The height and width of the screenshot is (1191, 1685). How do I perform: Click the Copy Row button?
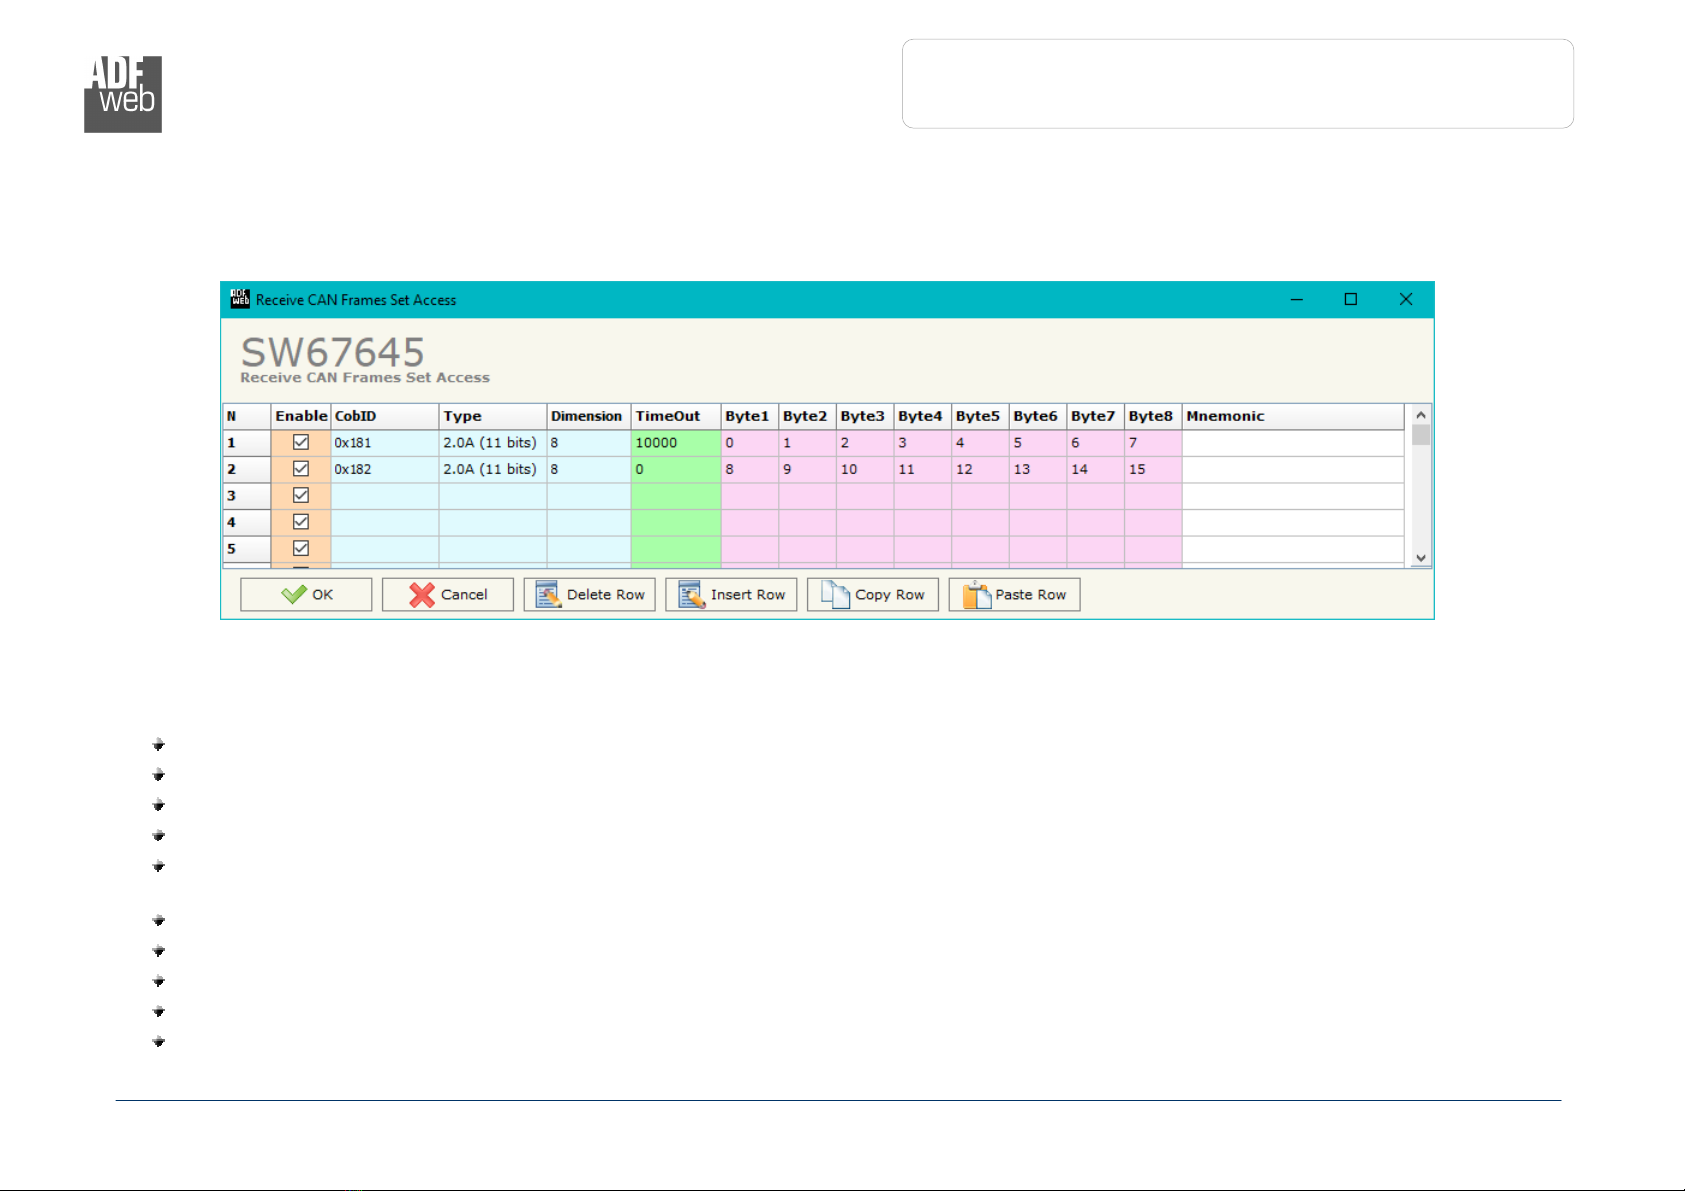873,594
